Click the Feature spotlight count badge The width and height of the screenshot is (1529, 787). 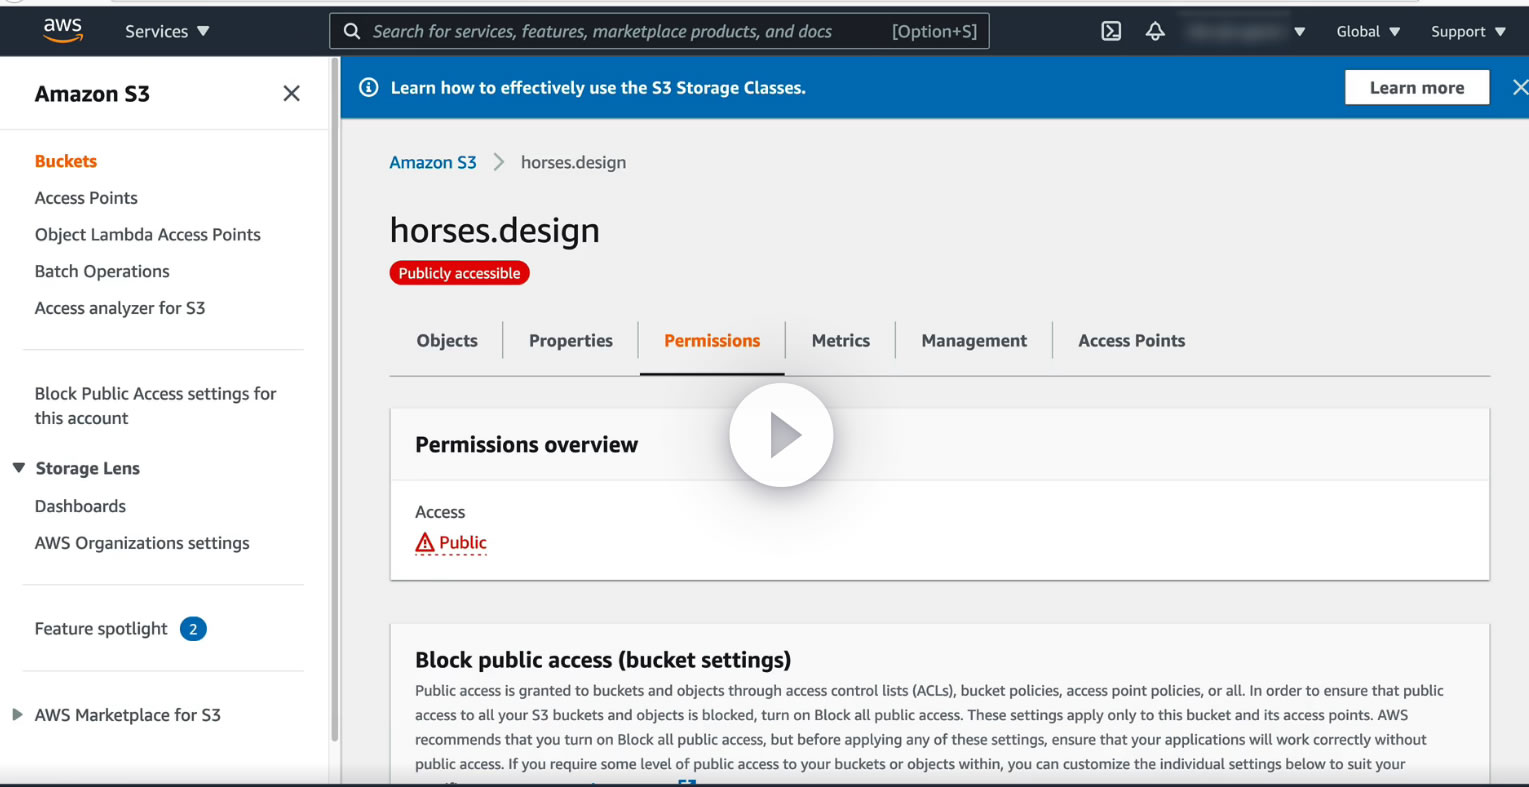click(193, 629)
